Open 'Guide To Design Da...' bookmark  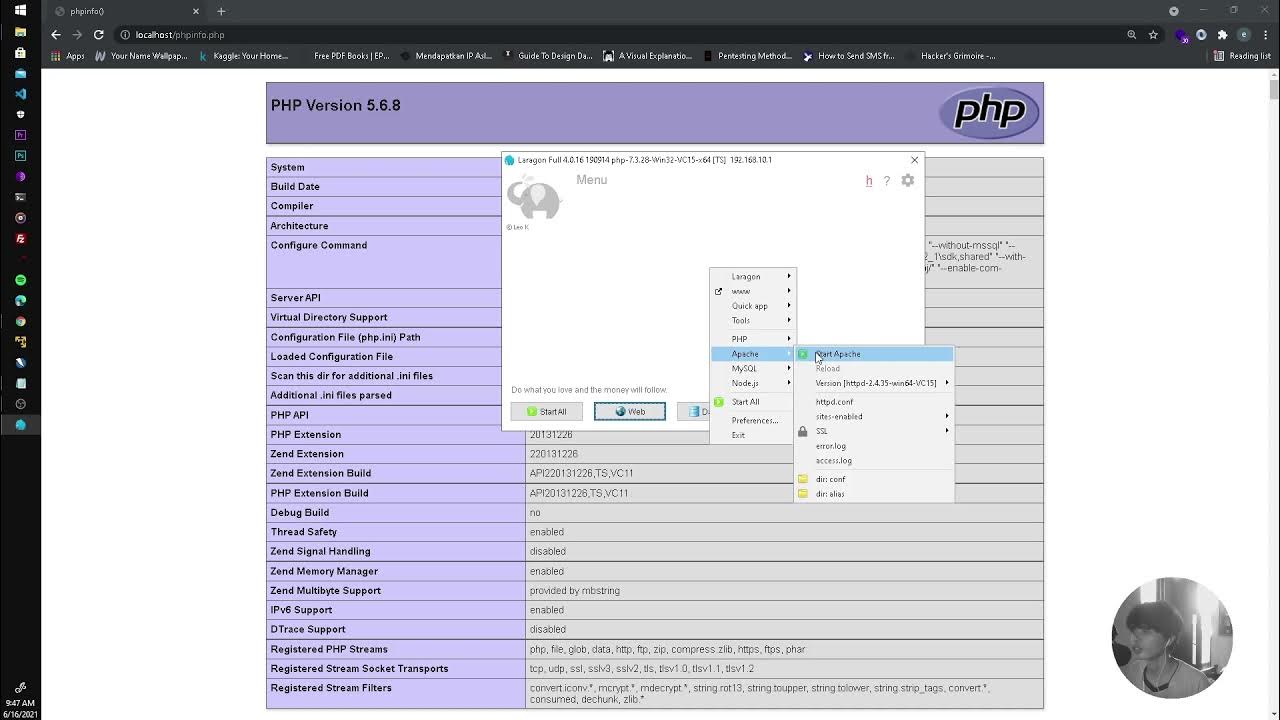click(548, 56)
